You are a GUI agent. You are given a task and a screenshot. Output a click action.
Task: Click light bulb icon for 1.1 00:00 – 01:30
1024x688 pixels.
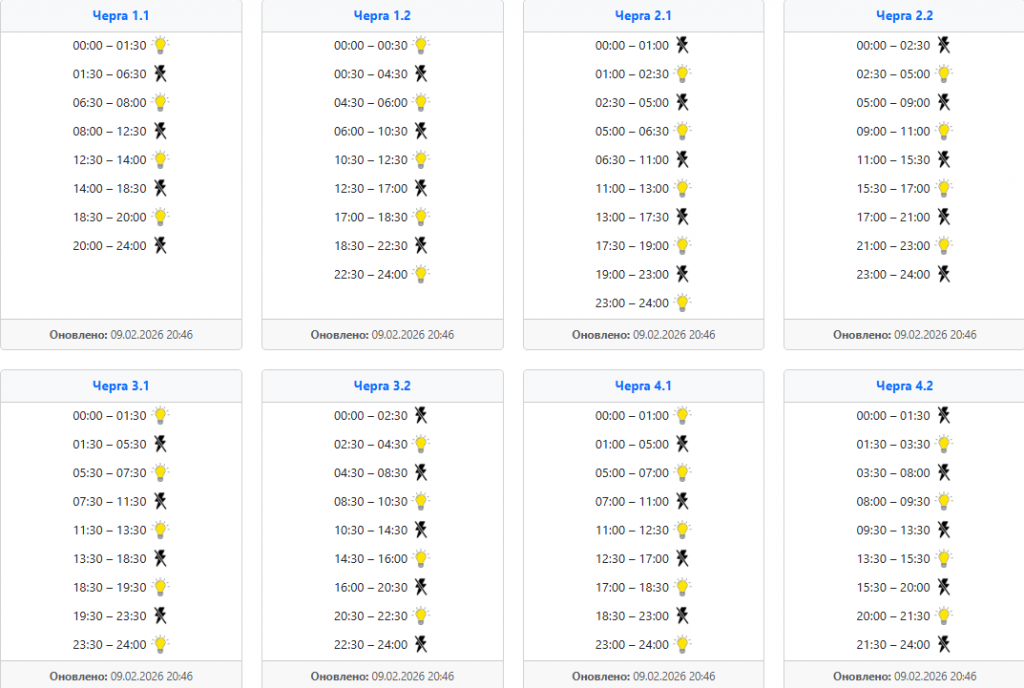point(160,45)
